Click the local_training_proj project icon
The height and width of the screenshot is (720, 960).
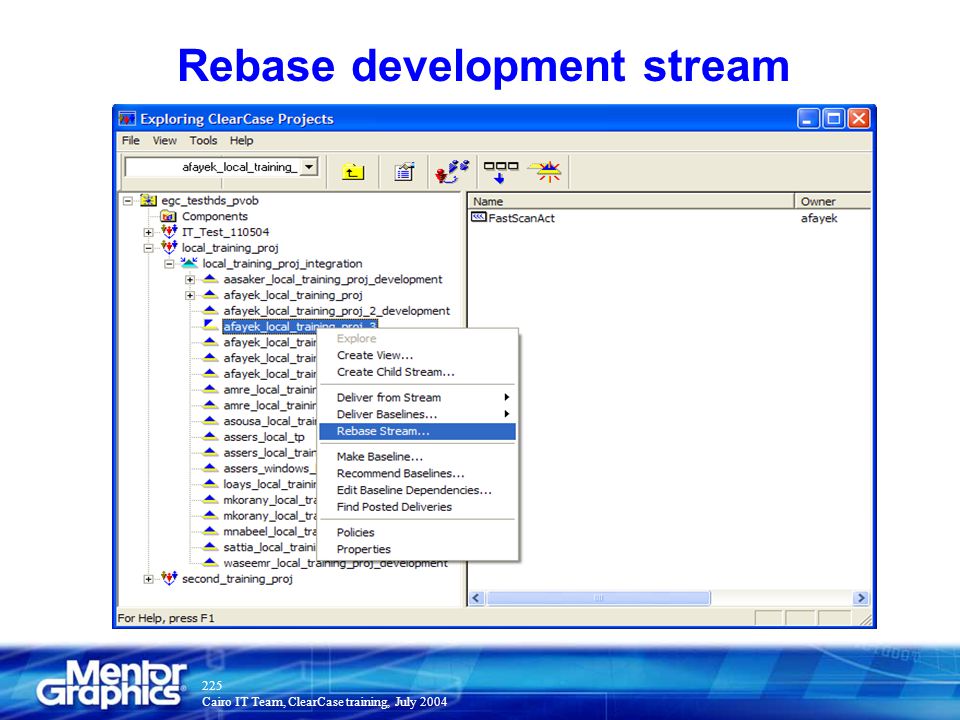pos(170,247)
